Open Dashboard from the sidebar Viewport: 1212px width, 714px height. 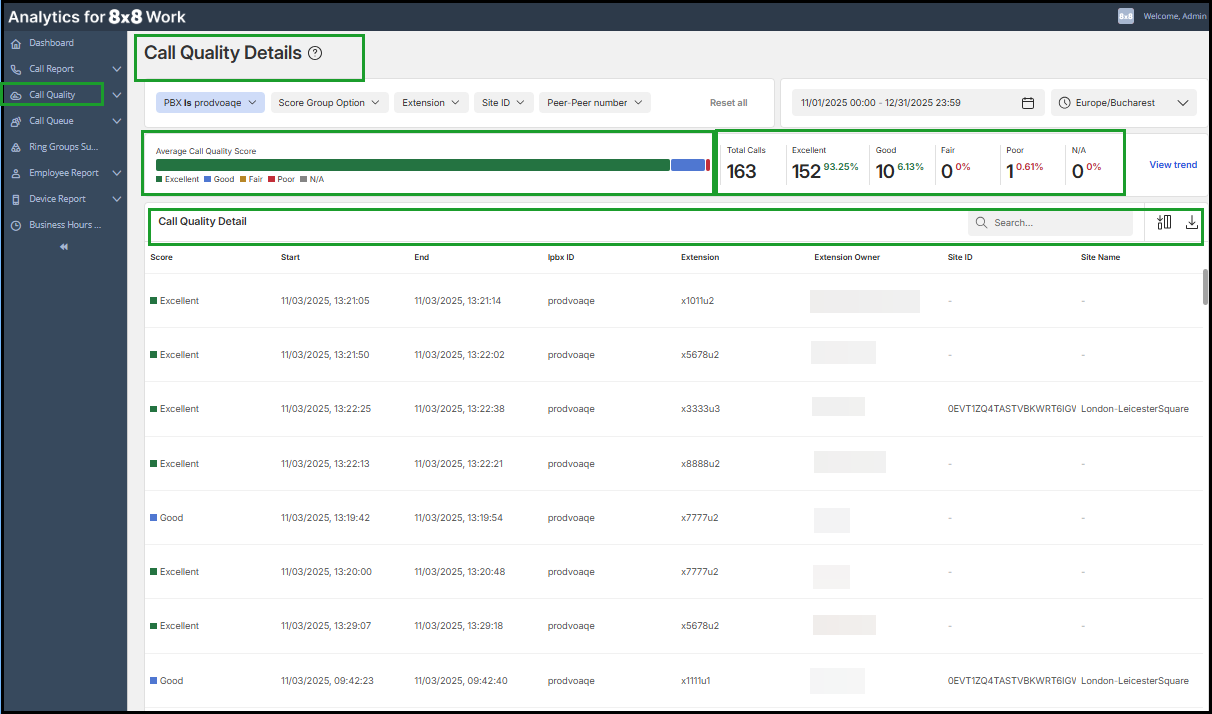pyautogui.click(x=51, y=43)
